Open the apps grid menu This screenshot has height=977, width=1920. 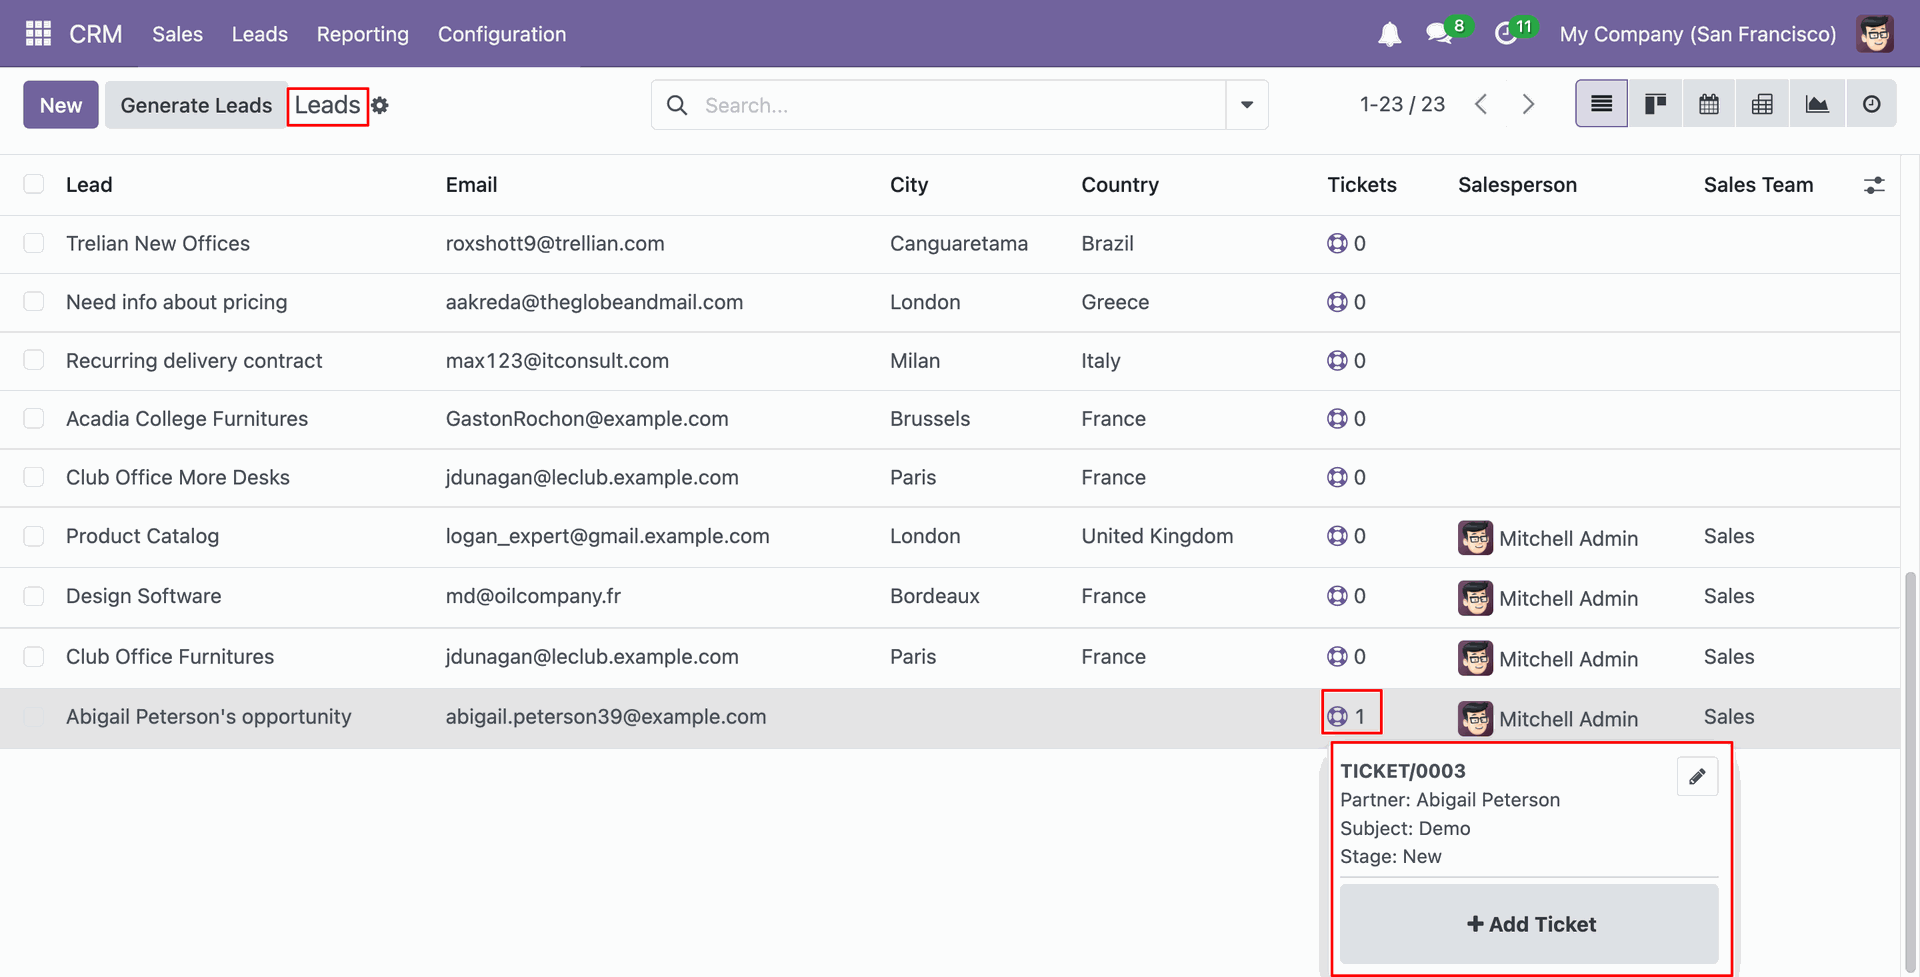click(x=38, y=34)
